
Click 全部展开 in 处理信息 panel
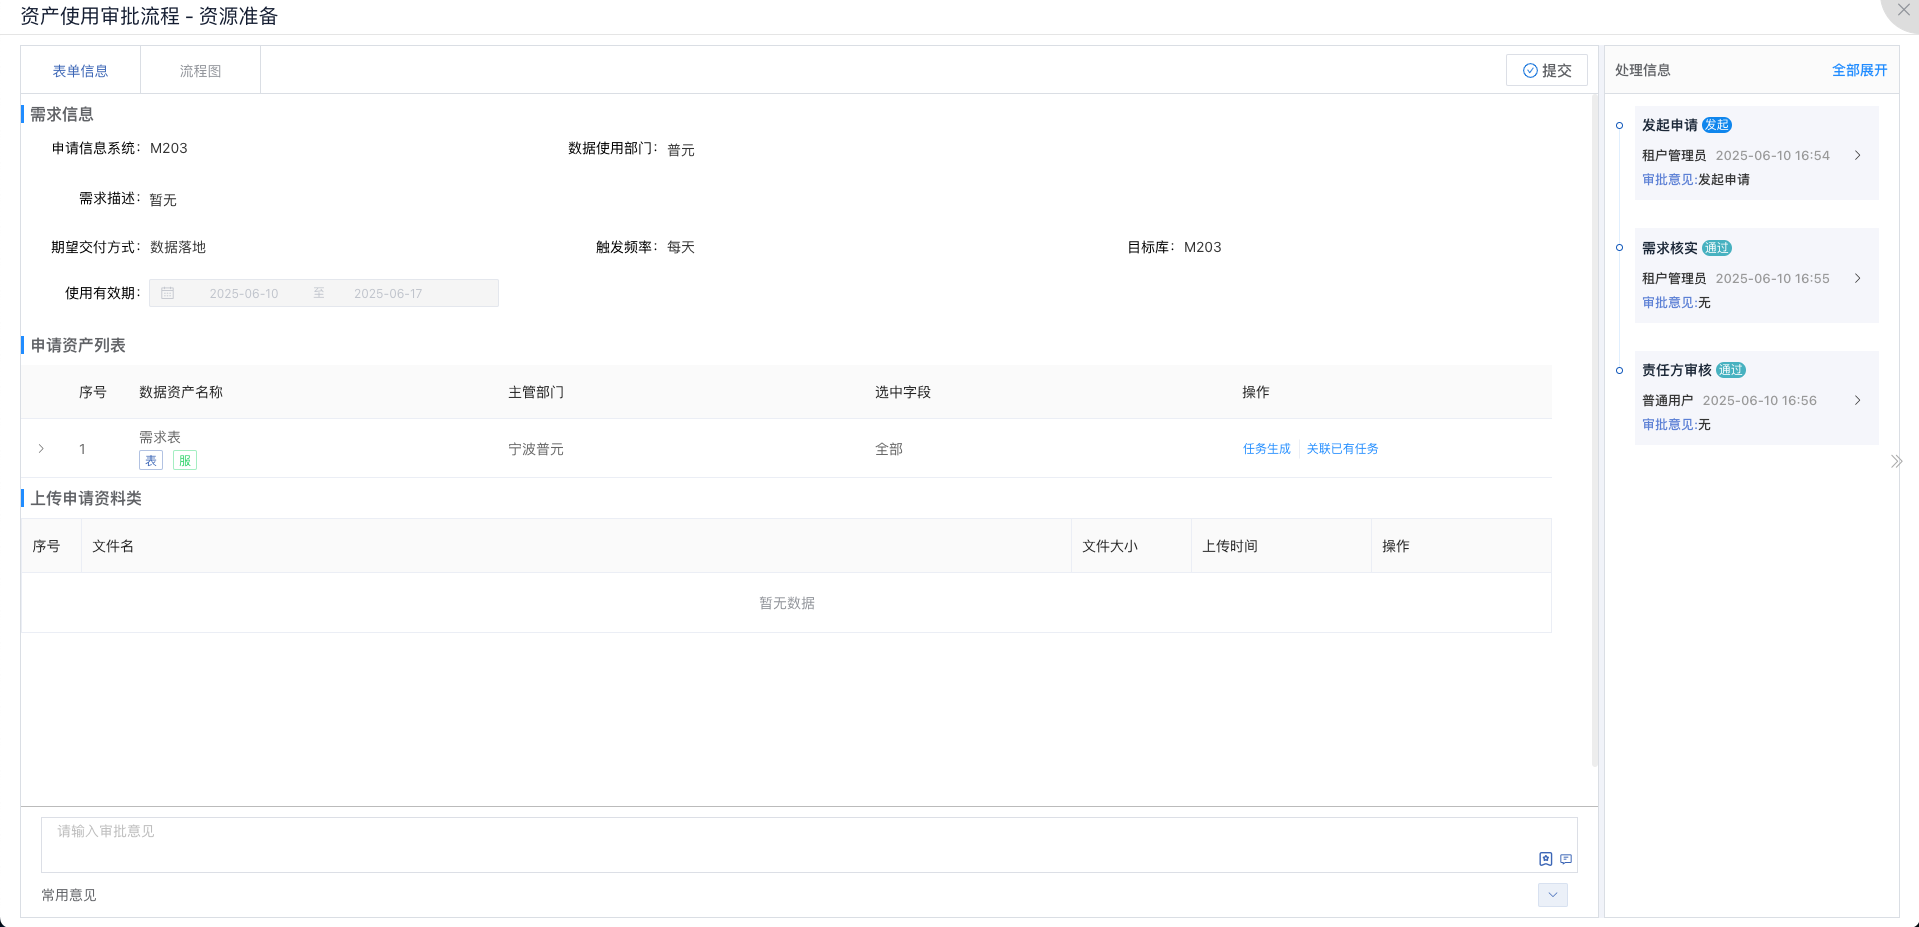[1859, 70]
